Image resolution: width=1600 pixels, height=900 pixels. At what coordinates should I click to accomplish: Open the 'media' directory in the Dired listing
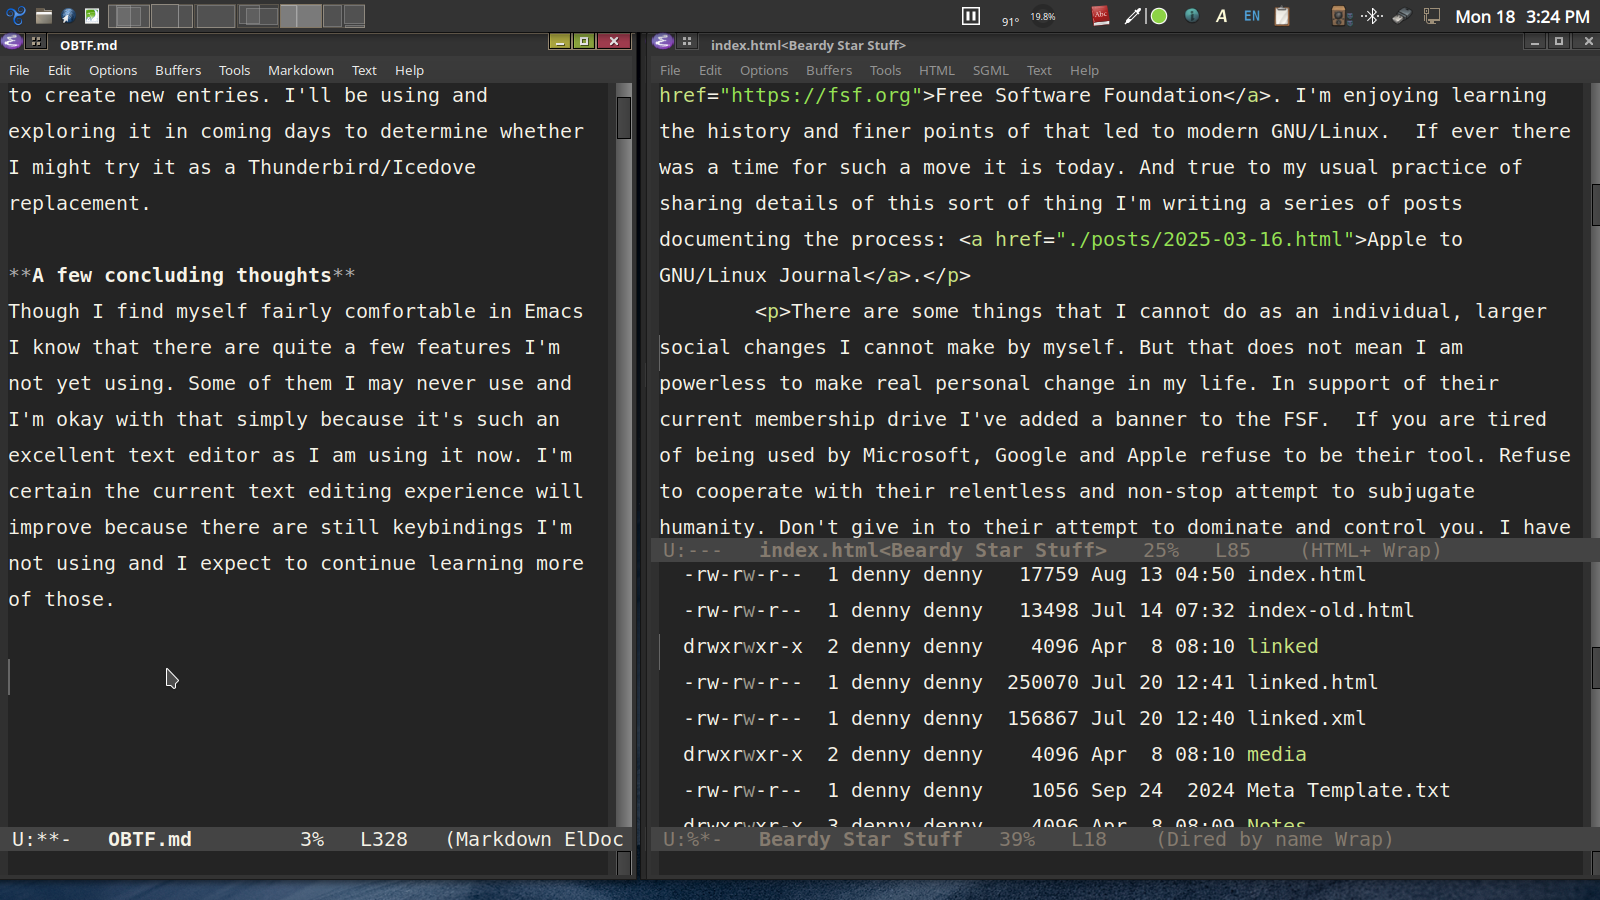point(1276,754)
